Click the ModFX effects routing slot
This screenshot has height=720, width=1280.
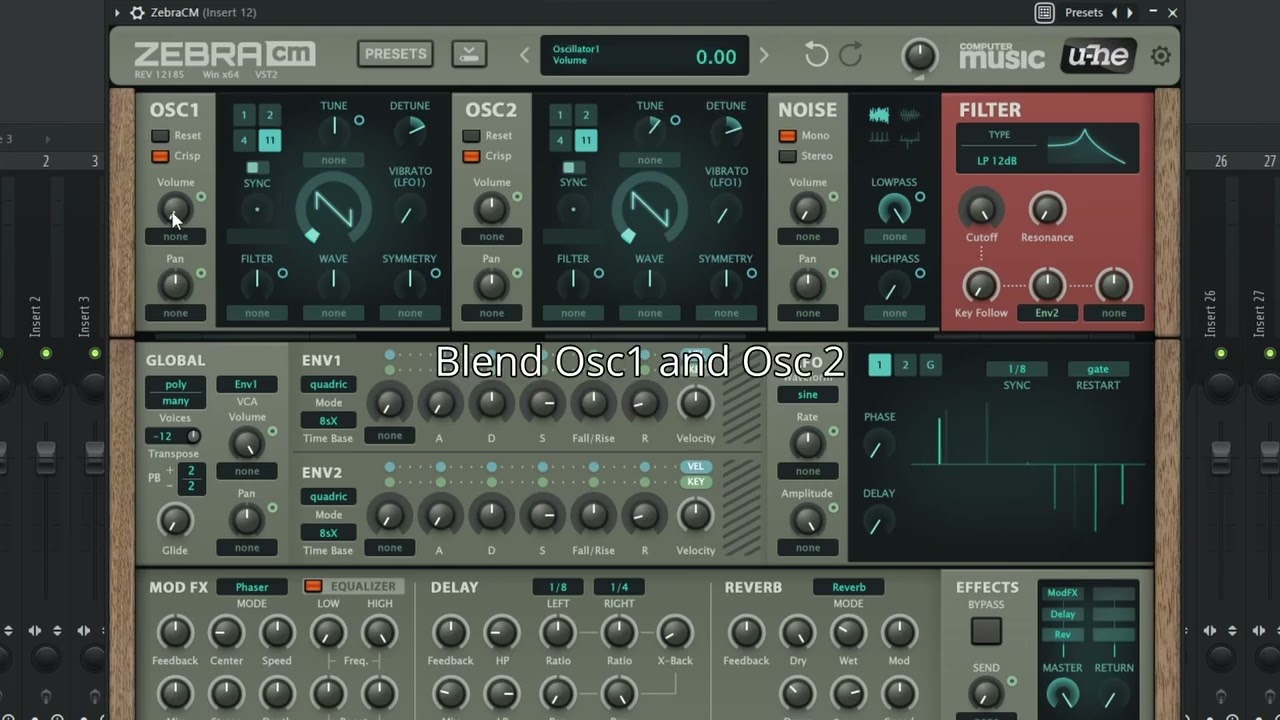1062,594
